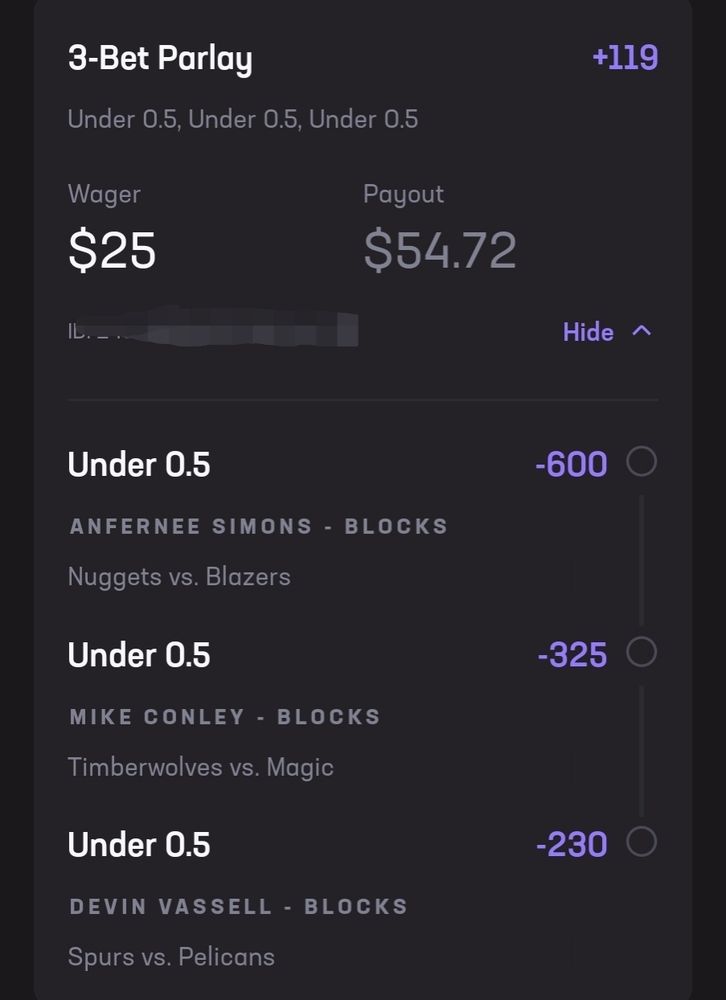Screen dimensions: 726x1000
Task: Open Devin Vassell - Blocks prop
Action: [x=238, y=907]
